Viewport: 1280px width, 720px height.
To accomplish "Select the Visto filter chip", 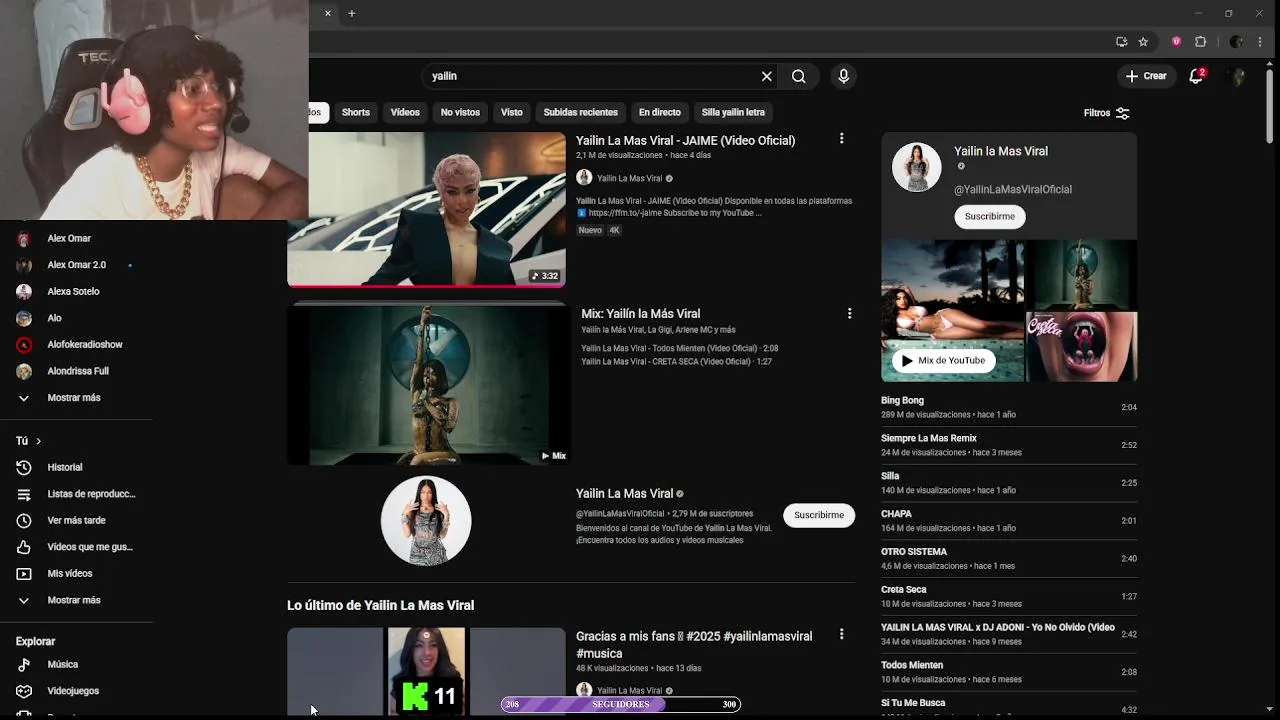I will click(x=512, y=112).
